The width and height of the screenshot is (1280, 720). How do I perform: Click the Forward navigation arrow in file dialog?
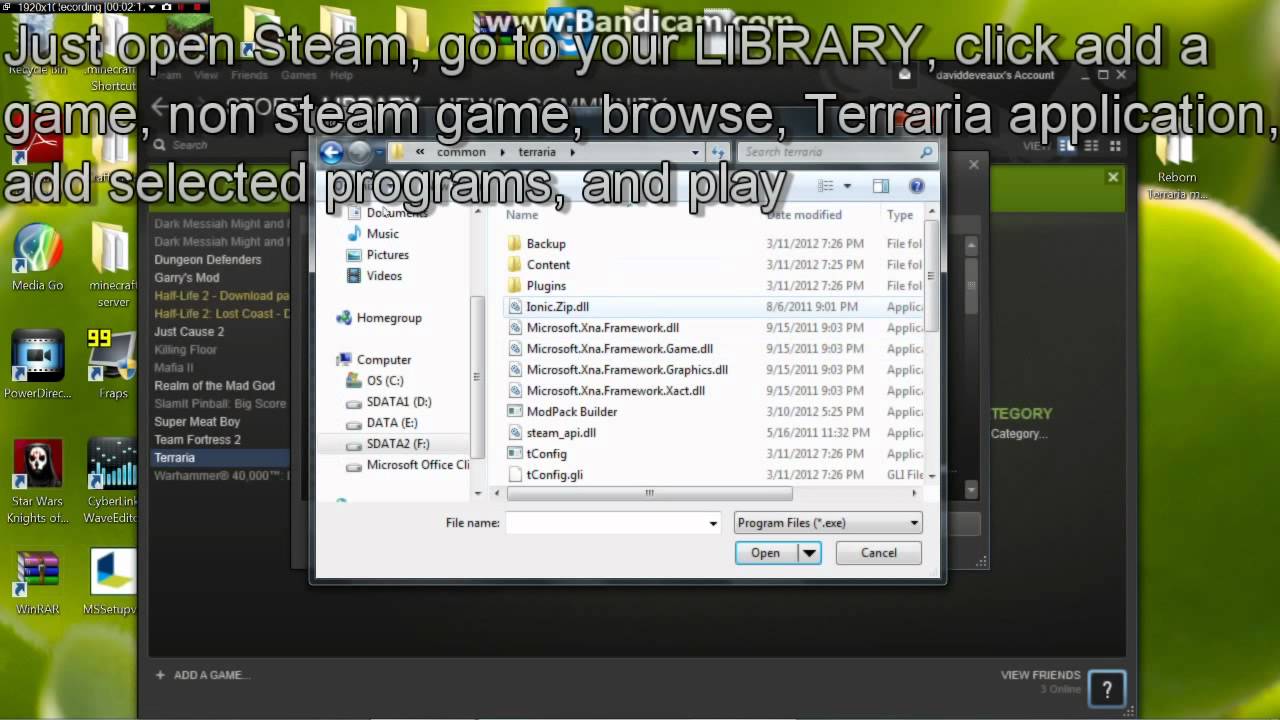click(359, 152)
